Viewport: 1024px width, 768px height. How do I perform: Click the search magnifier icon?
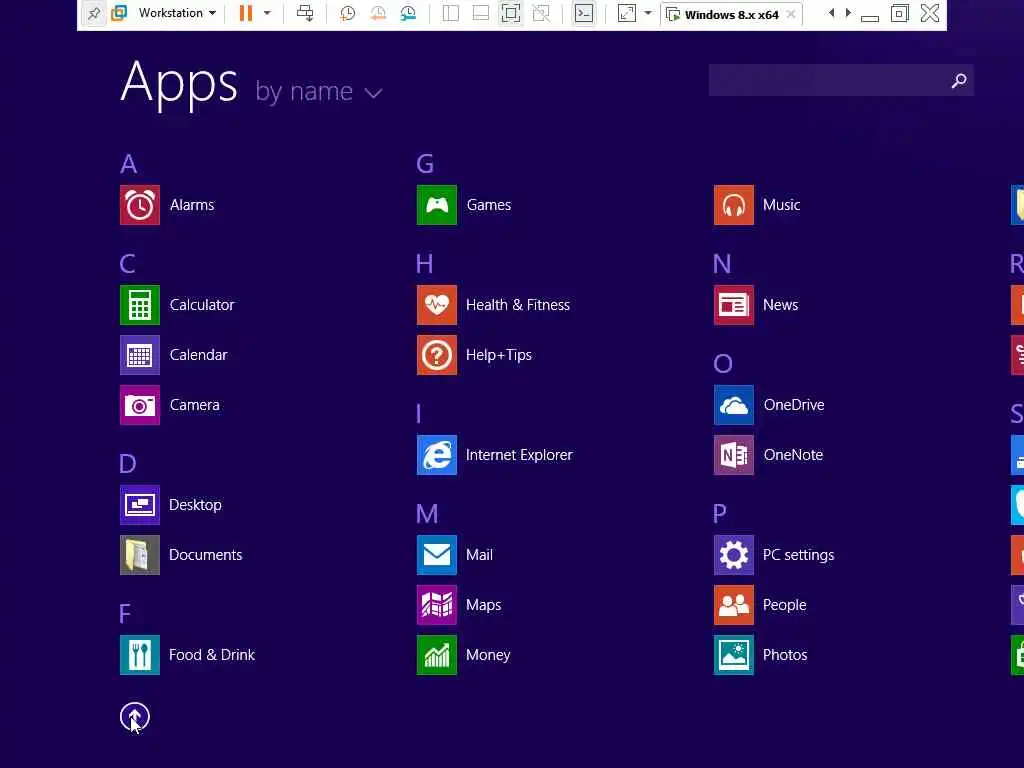click(959, 80)
